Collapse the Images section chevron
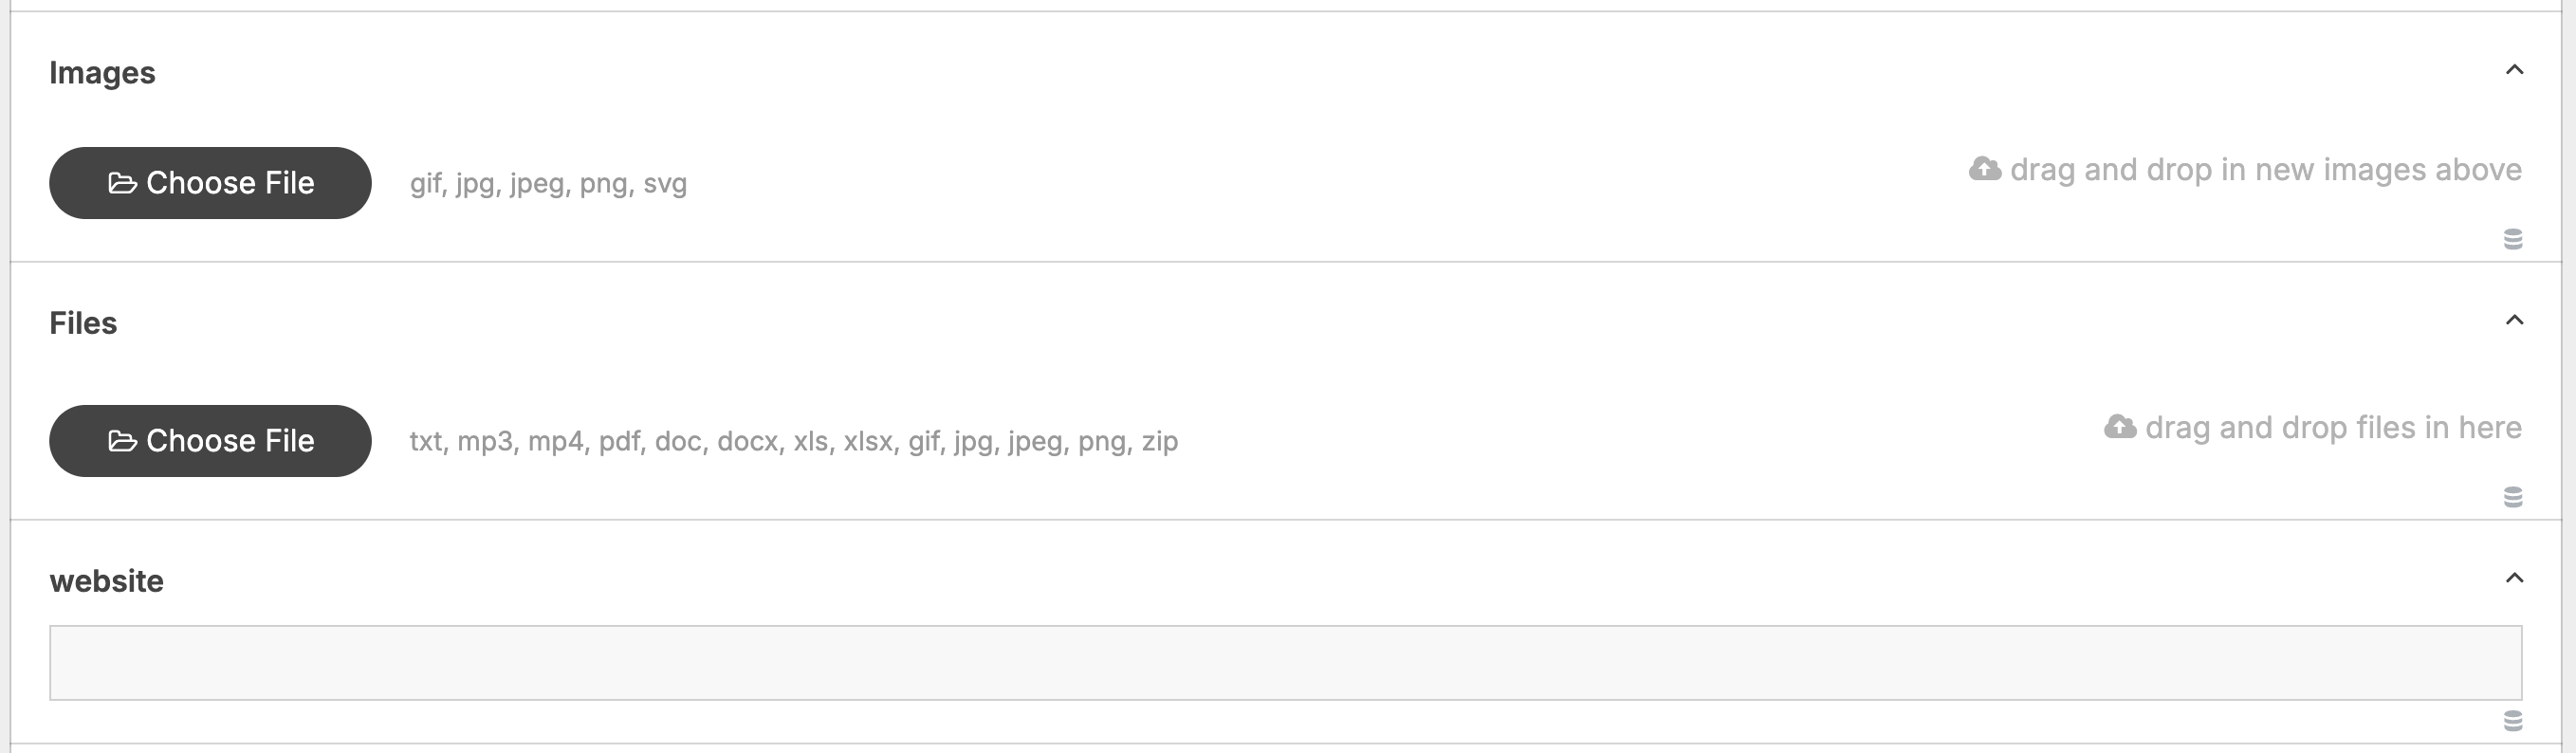 coord(2514,70)
